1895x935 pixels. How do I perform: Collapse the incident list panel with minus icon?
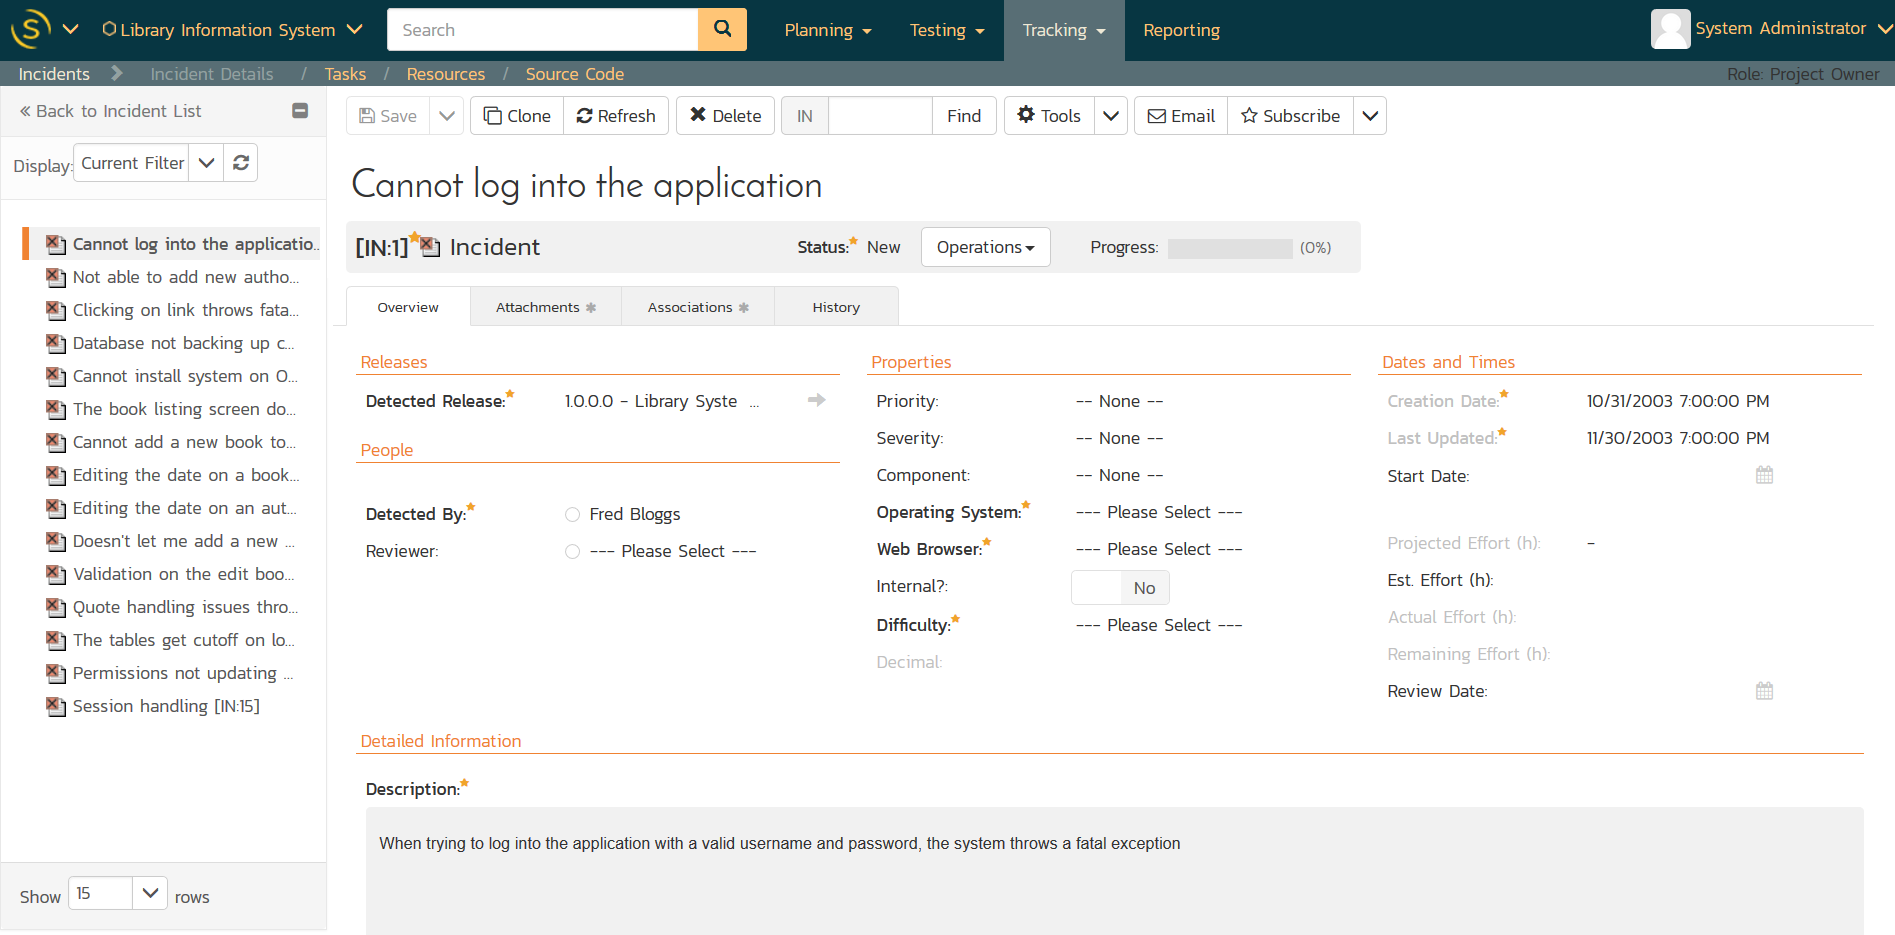coord(299,111)
